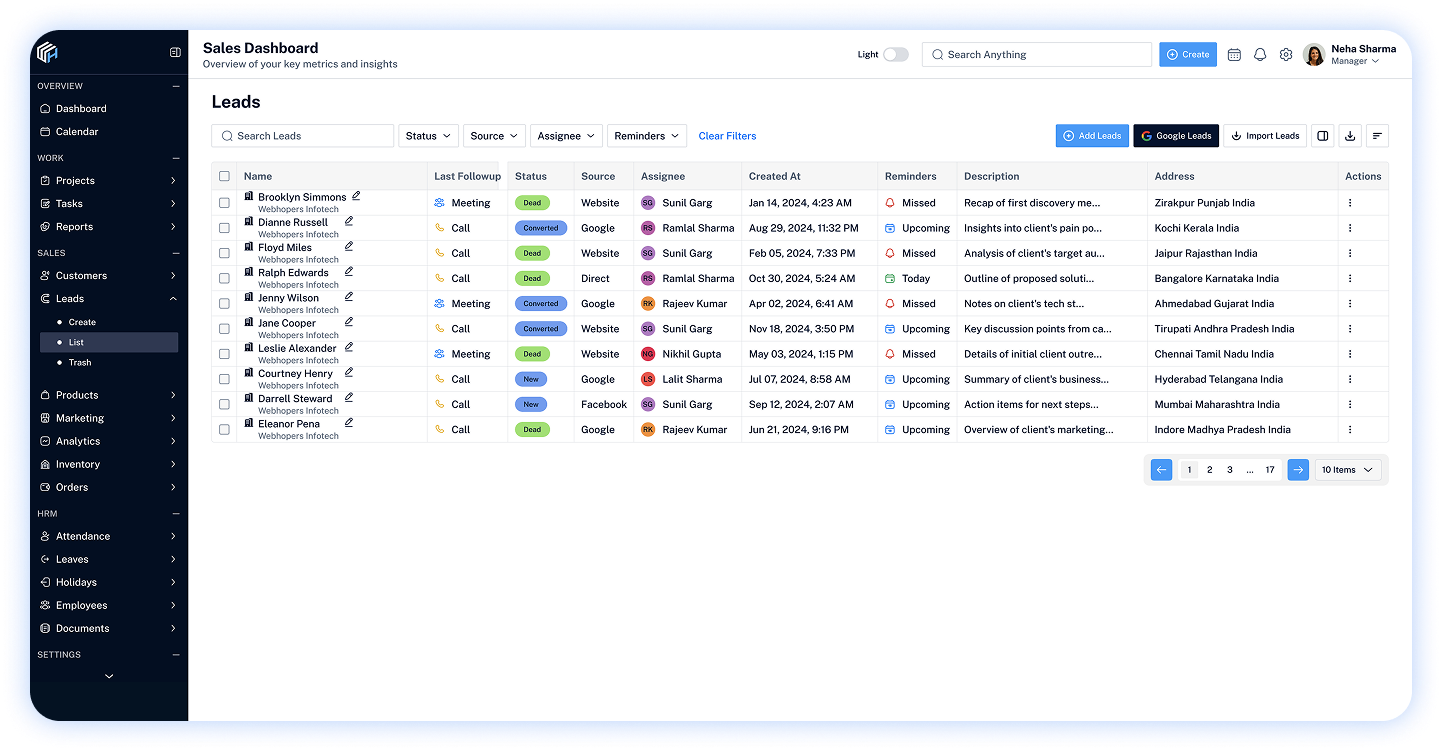
Task: Collapse the OVERVIEW sidebar group
Action: pos(176,86)
